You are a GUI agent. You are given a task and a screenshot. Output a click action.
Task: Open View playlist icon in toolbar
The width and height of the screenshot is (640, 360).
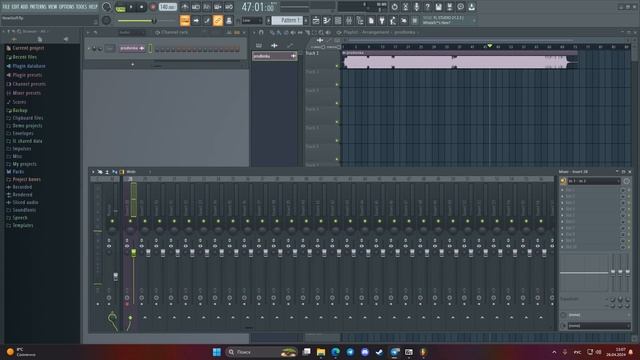tap(316, 20)
